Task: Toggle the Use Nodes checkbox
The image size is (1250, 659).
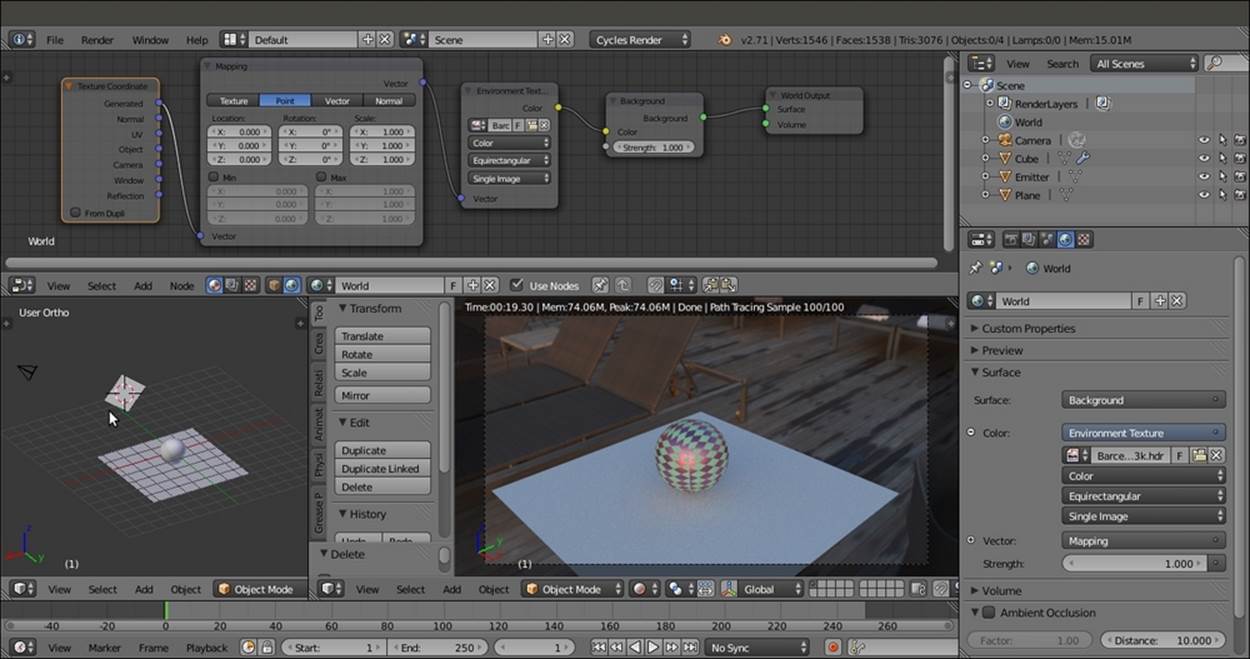Action: tap(517, 285)
